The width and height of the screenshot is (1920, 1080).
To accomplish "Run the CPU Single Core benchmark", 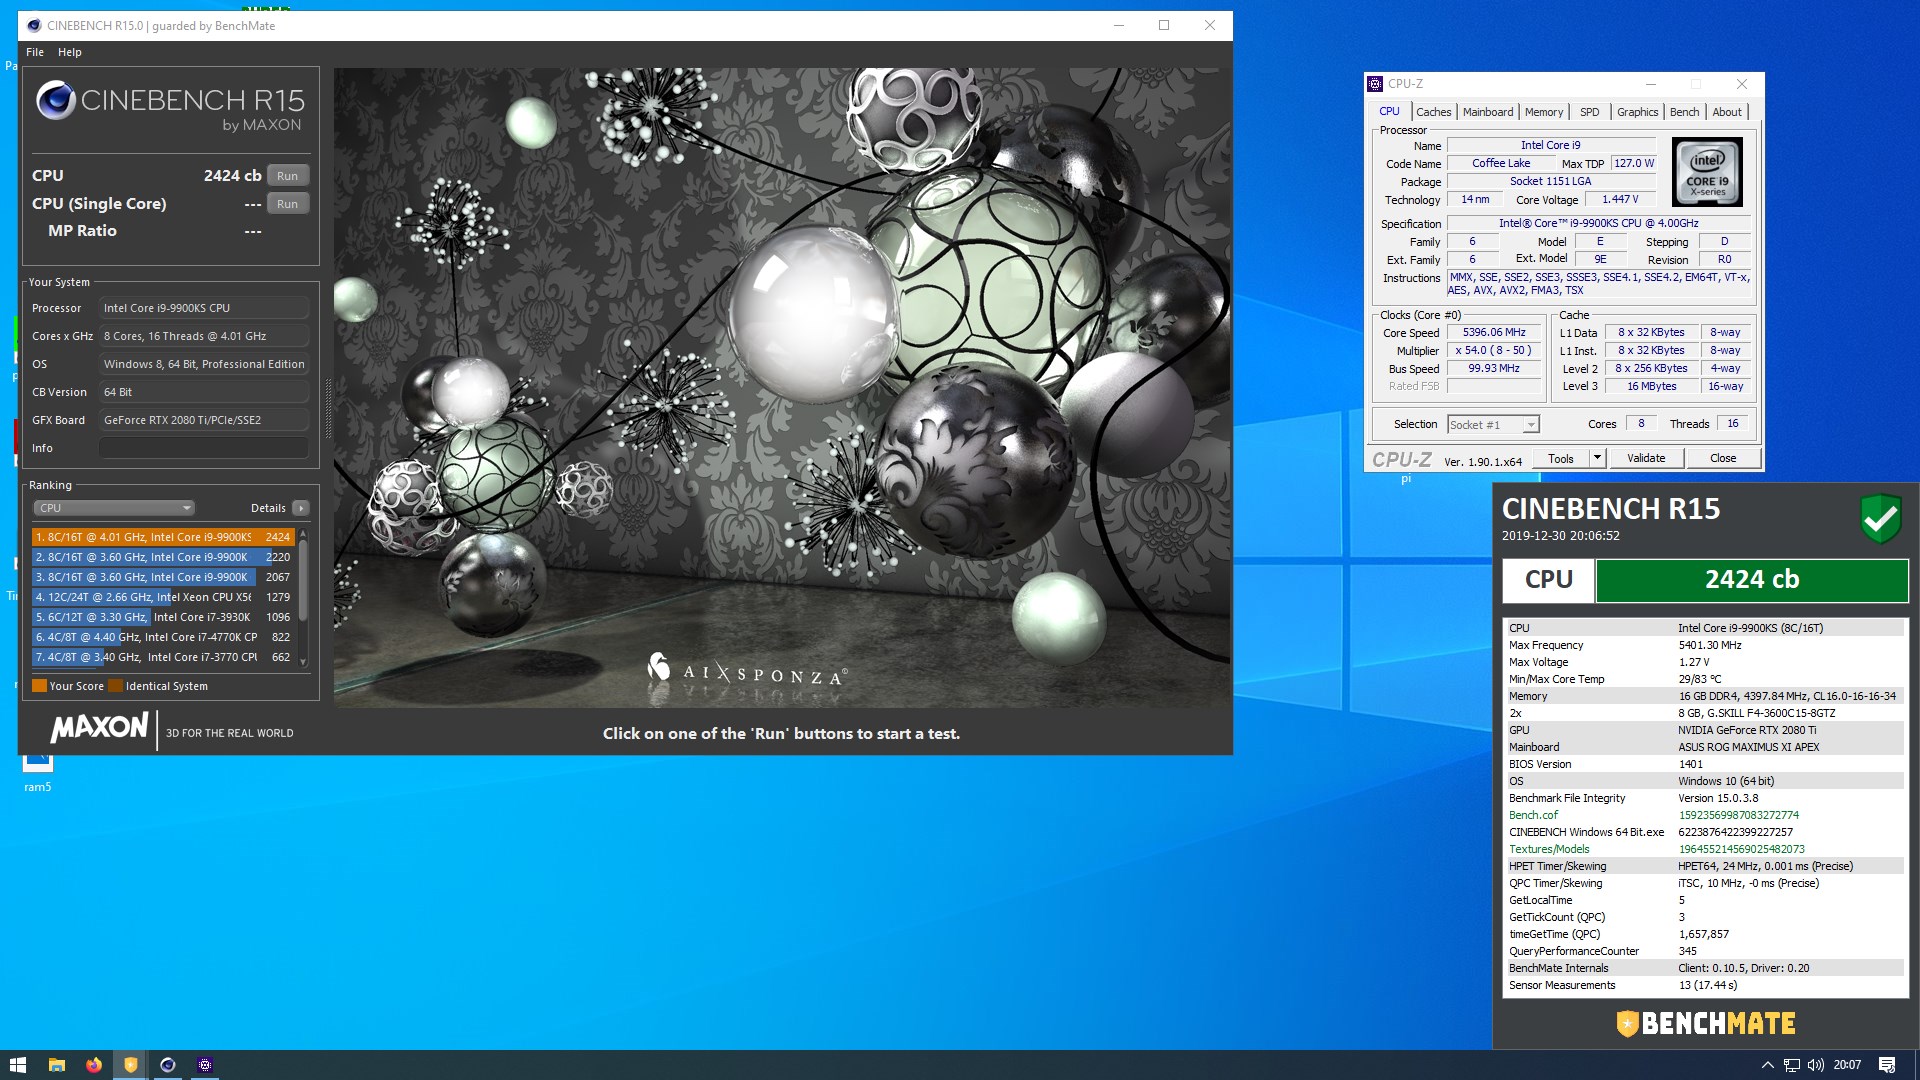I will tap(288, 204).
